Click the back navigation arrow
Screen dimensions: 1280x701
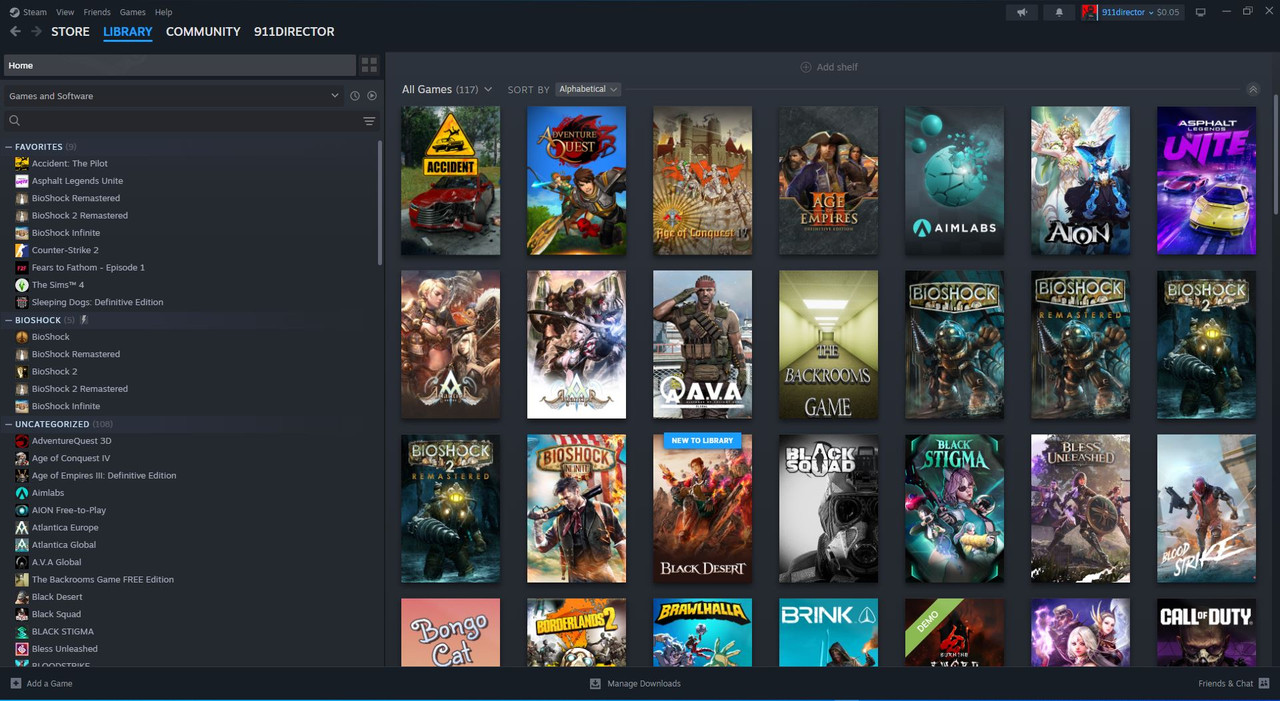coord(15,32)
